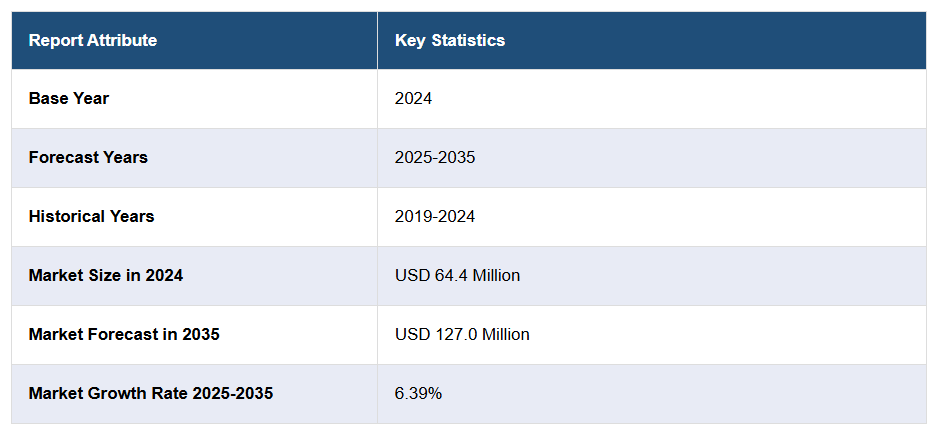Select the base year value 2024
This screenshot has height=428, width=927.
(x=413, y=99)
